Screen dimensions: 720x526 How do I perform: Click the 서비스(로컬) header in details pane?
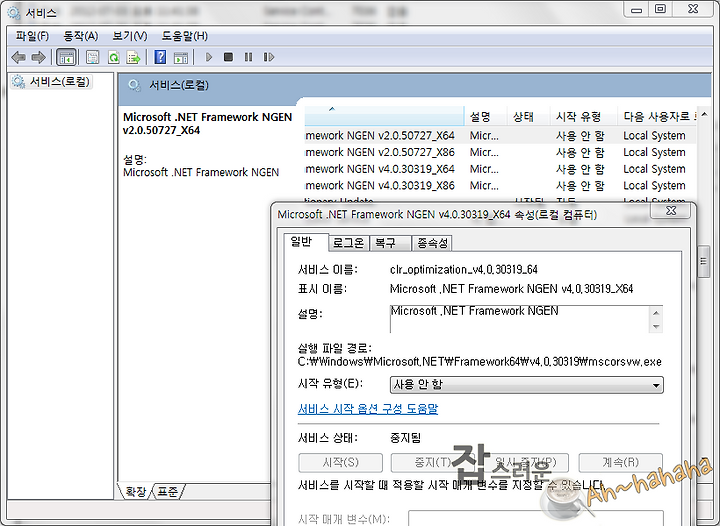click(x=178, y=85)
